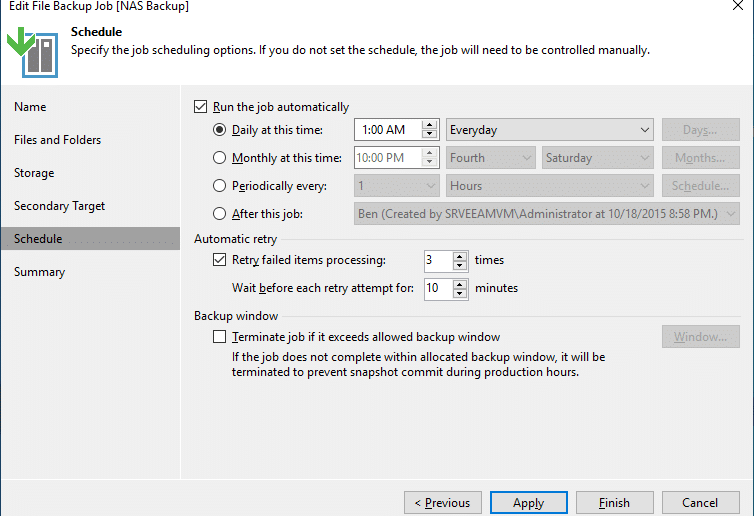Select Periodically every radio button
Viewport: 754px width, 516px height.
[219, 186]
